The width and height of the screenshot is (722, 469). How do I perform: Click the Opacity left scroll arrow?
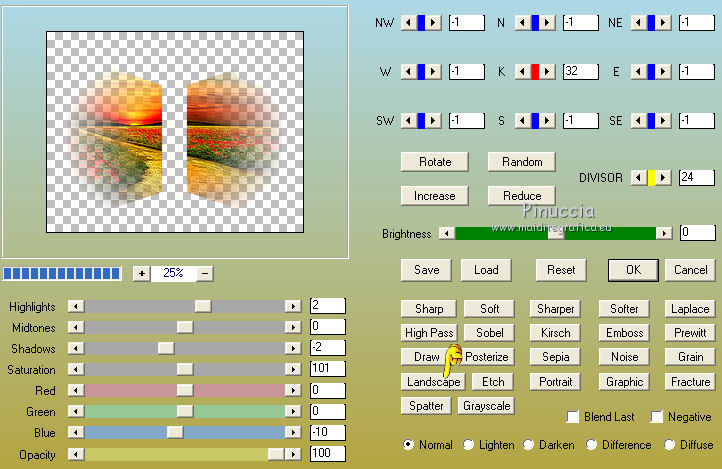click(76, 454)
